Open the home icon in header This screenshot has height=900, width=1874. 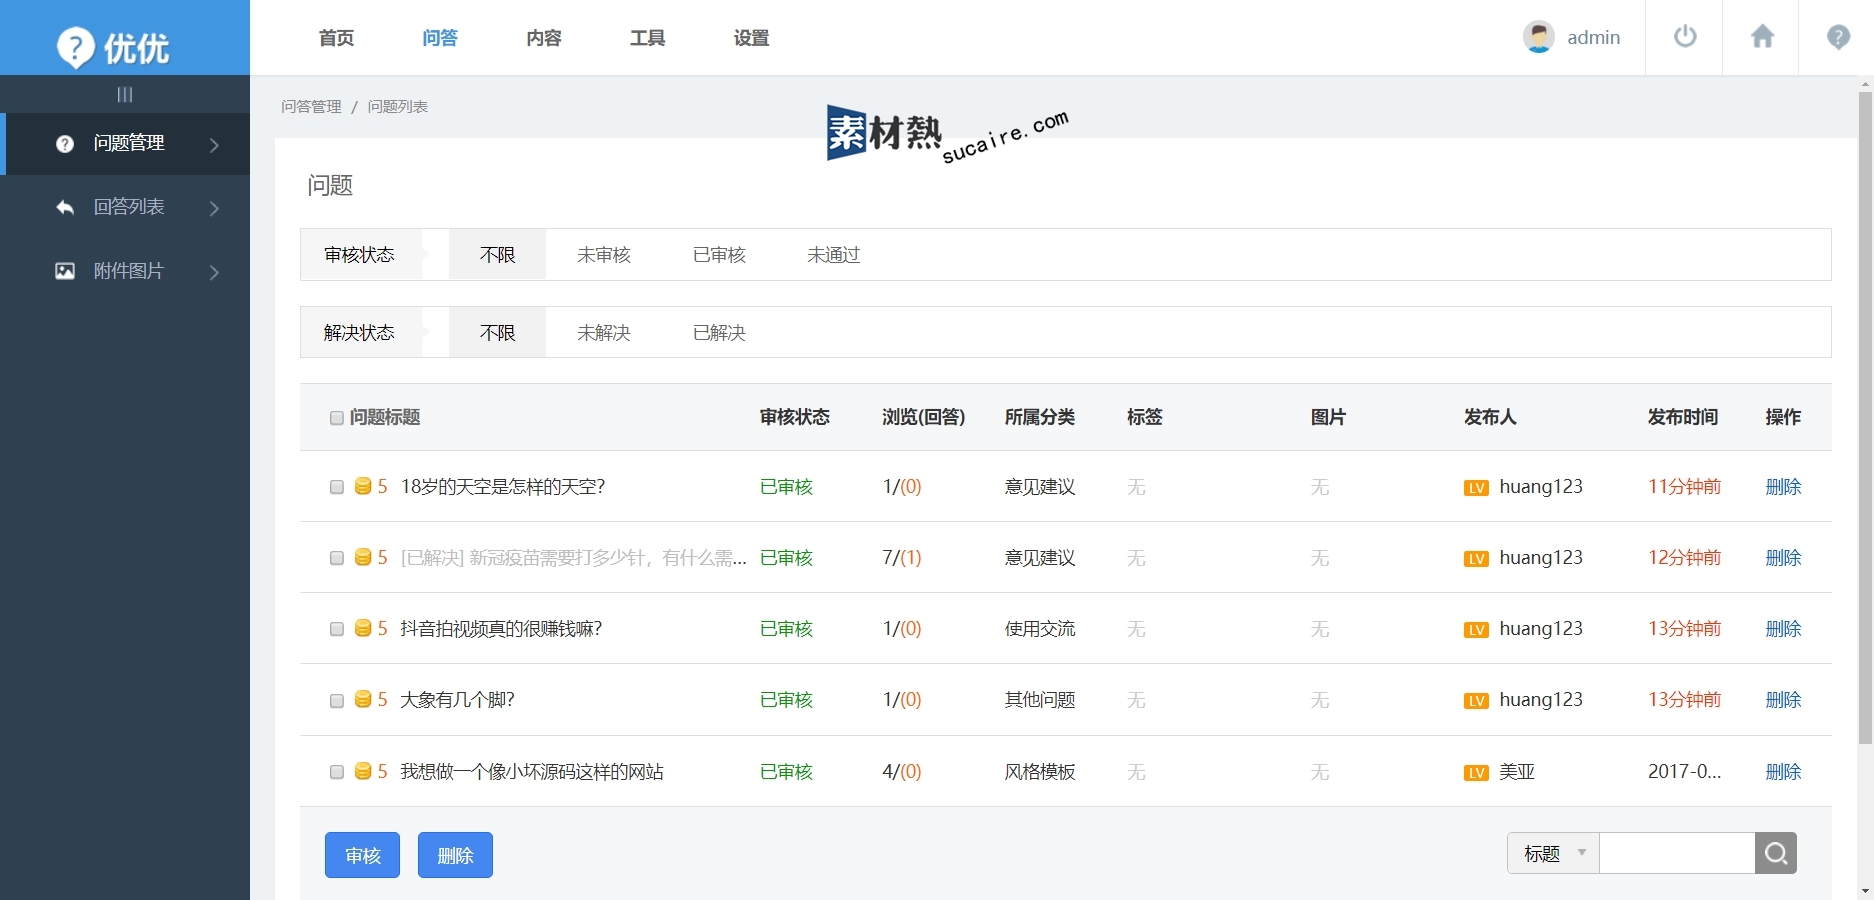pos(1762,37)
